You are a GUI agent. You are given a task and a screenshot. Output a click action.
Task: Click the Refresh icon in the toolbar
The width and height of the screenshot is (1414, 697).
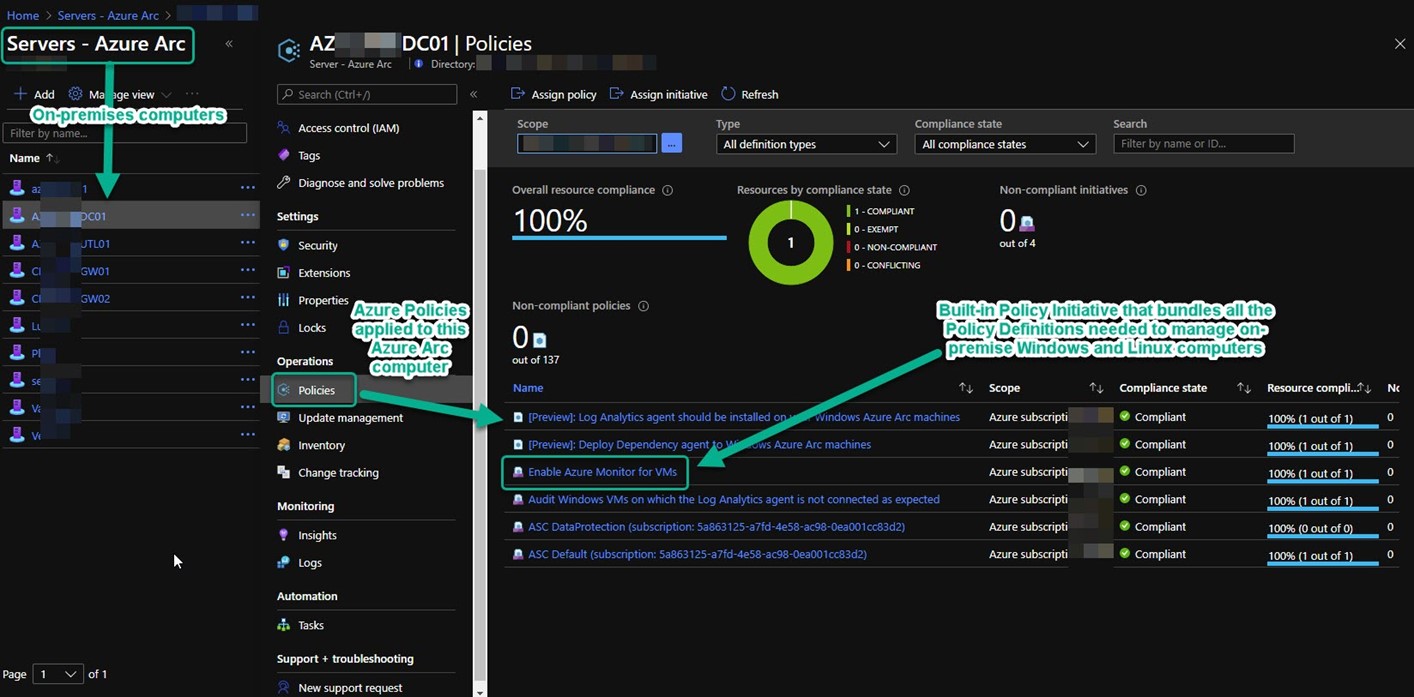pos(728,94)
